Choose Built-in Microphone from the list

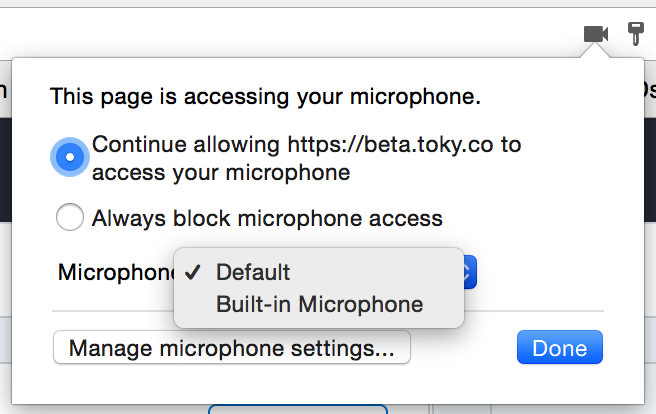pos(319,304)
